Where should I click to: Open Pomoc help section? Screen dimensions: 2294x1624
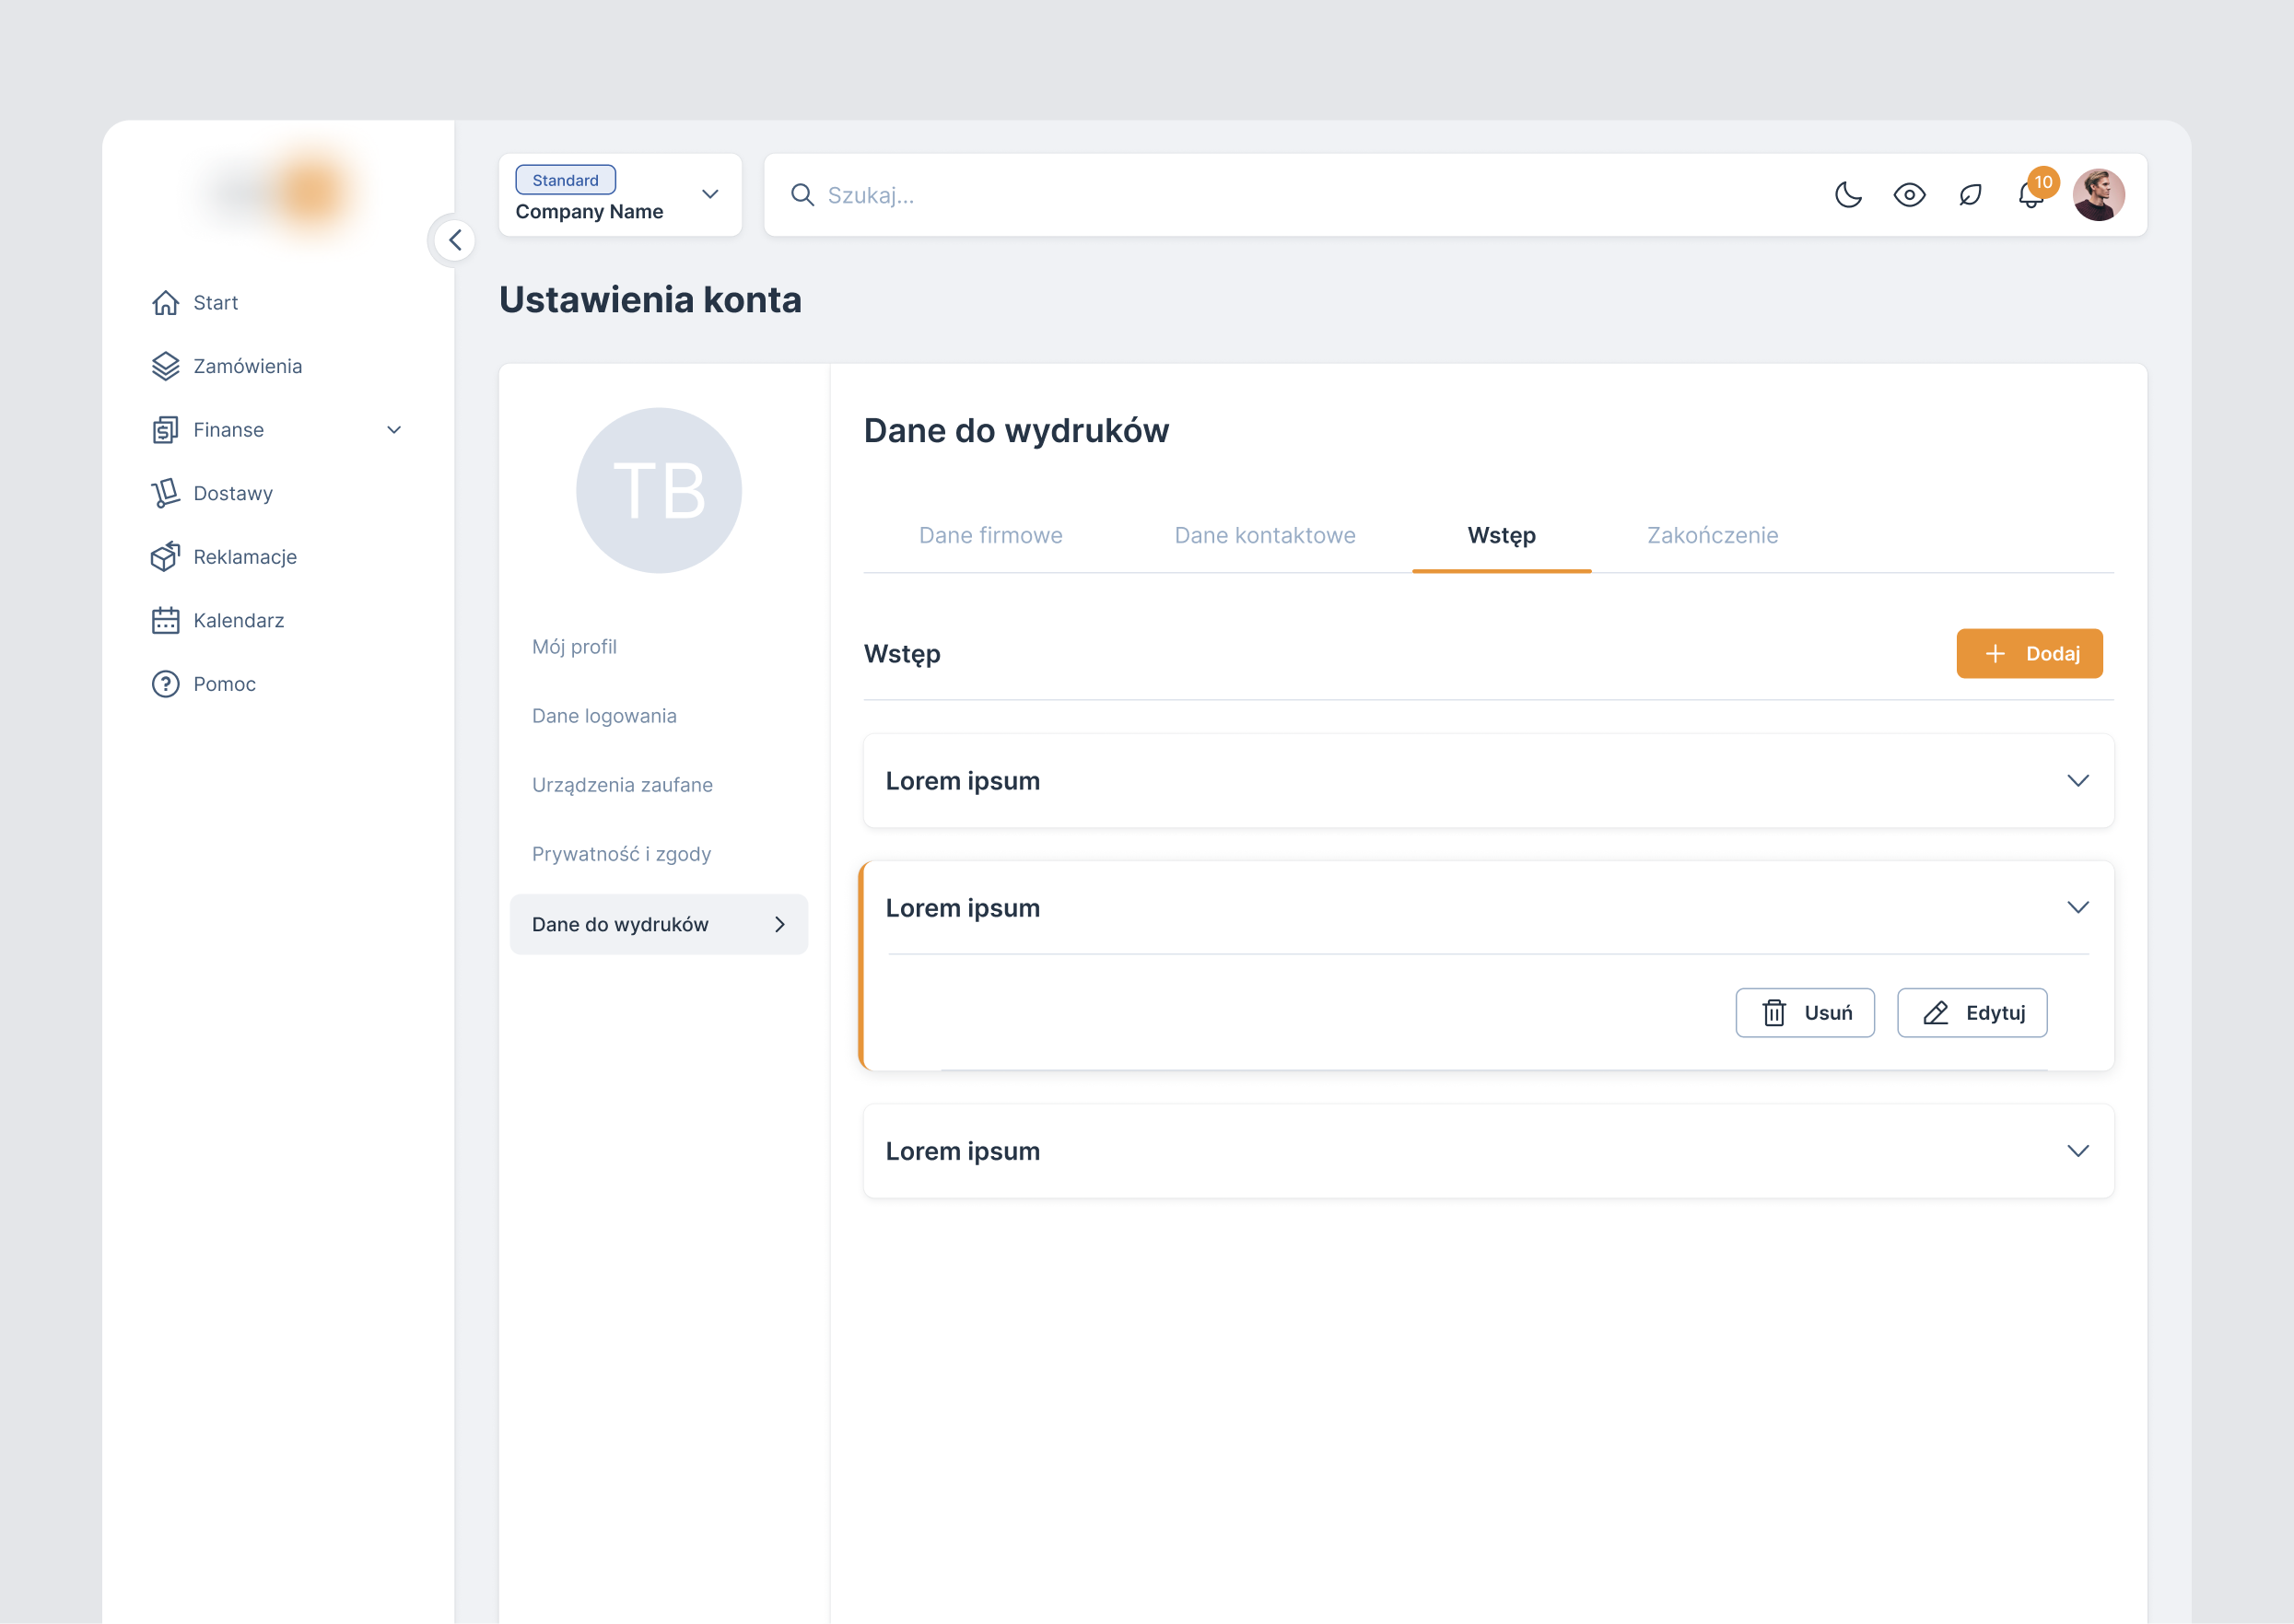tap(224, 684)
